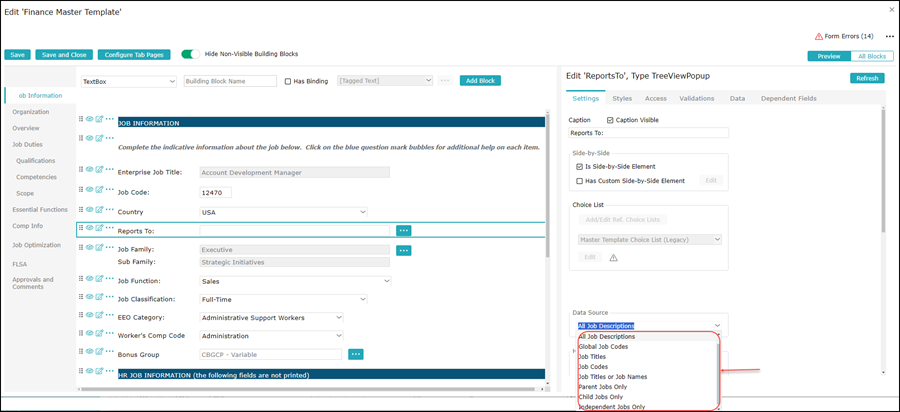Open edit icon for HR JOB INFORMATION header row
The image size is (900, 412).
[99, 371]
